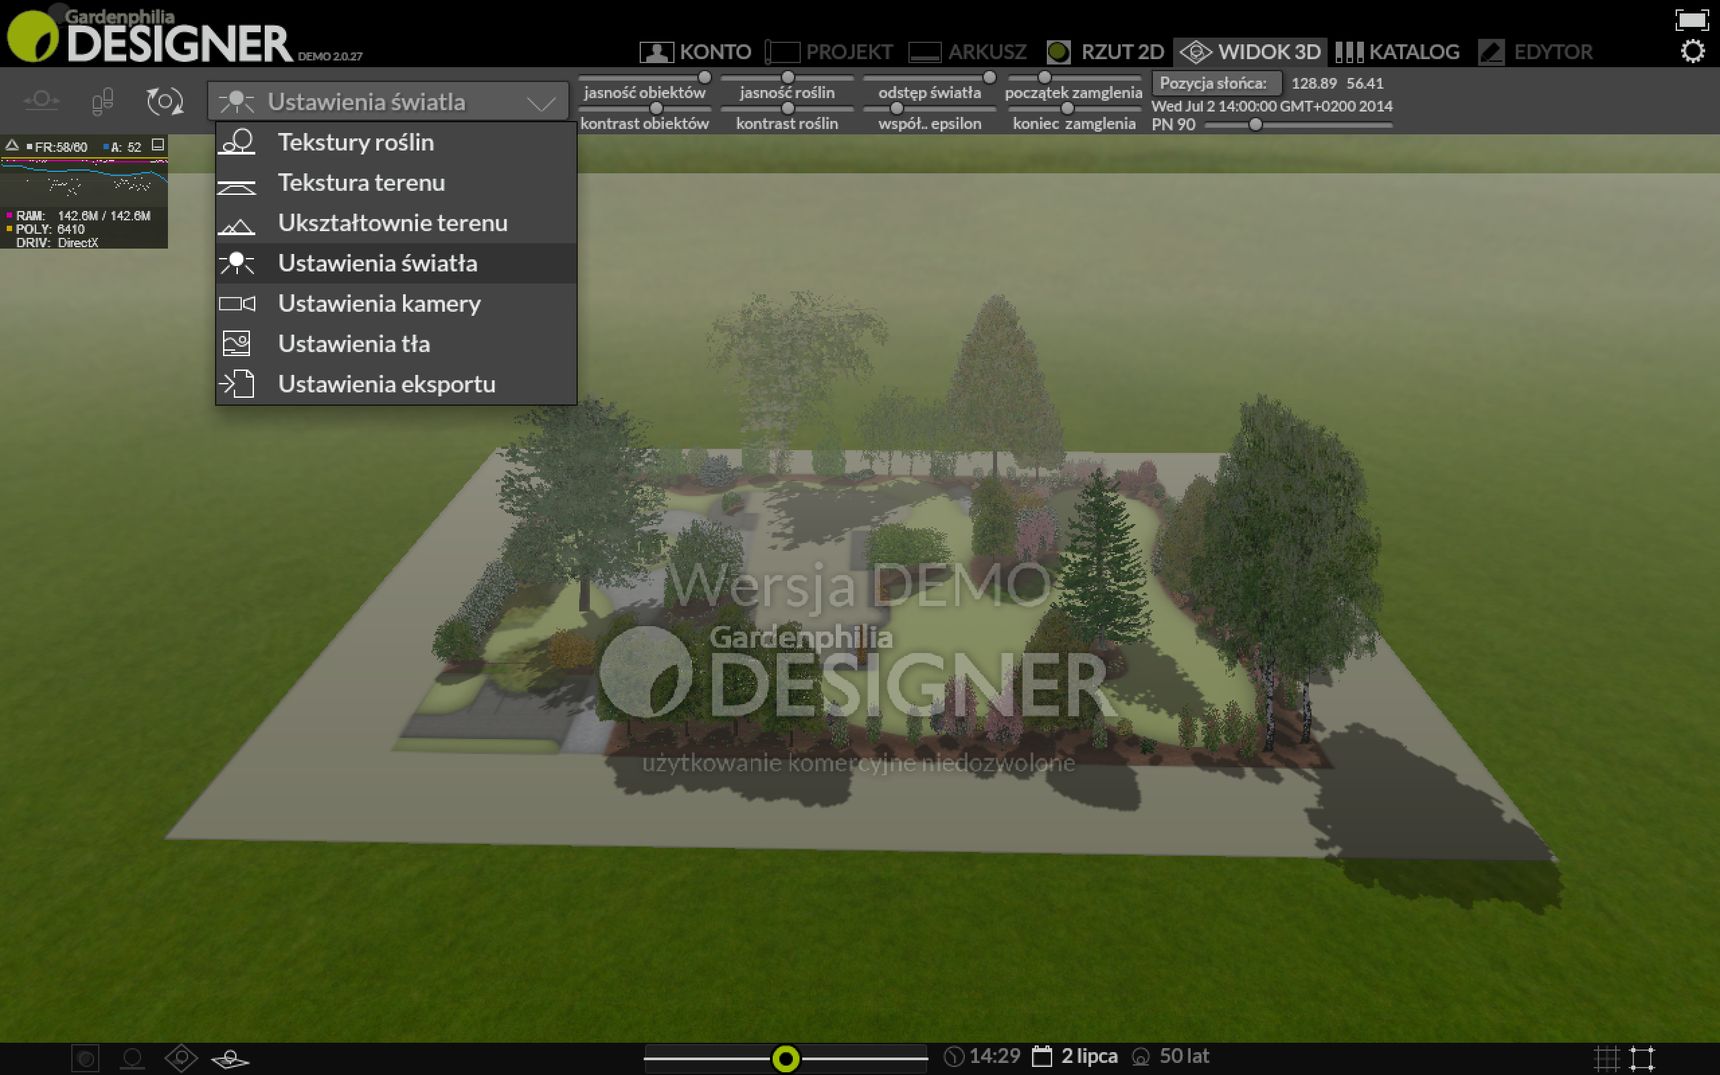This screenshot has width=1720, height=1075.
Task: Click the sun date text Wed Jul 2 14:00:00
Action: pos(1272,106)
